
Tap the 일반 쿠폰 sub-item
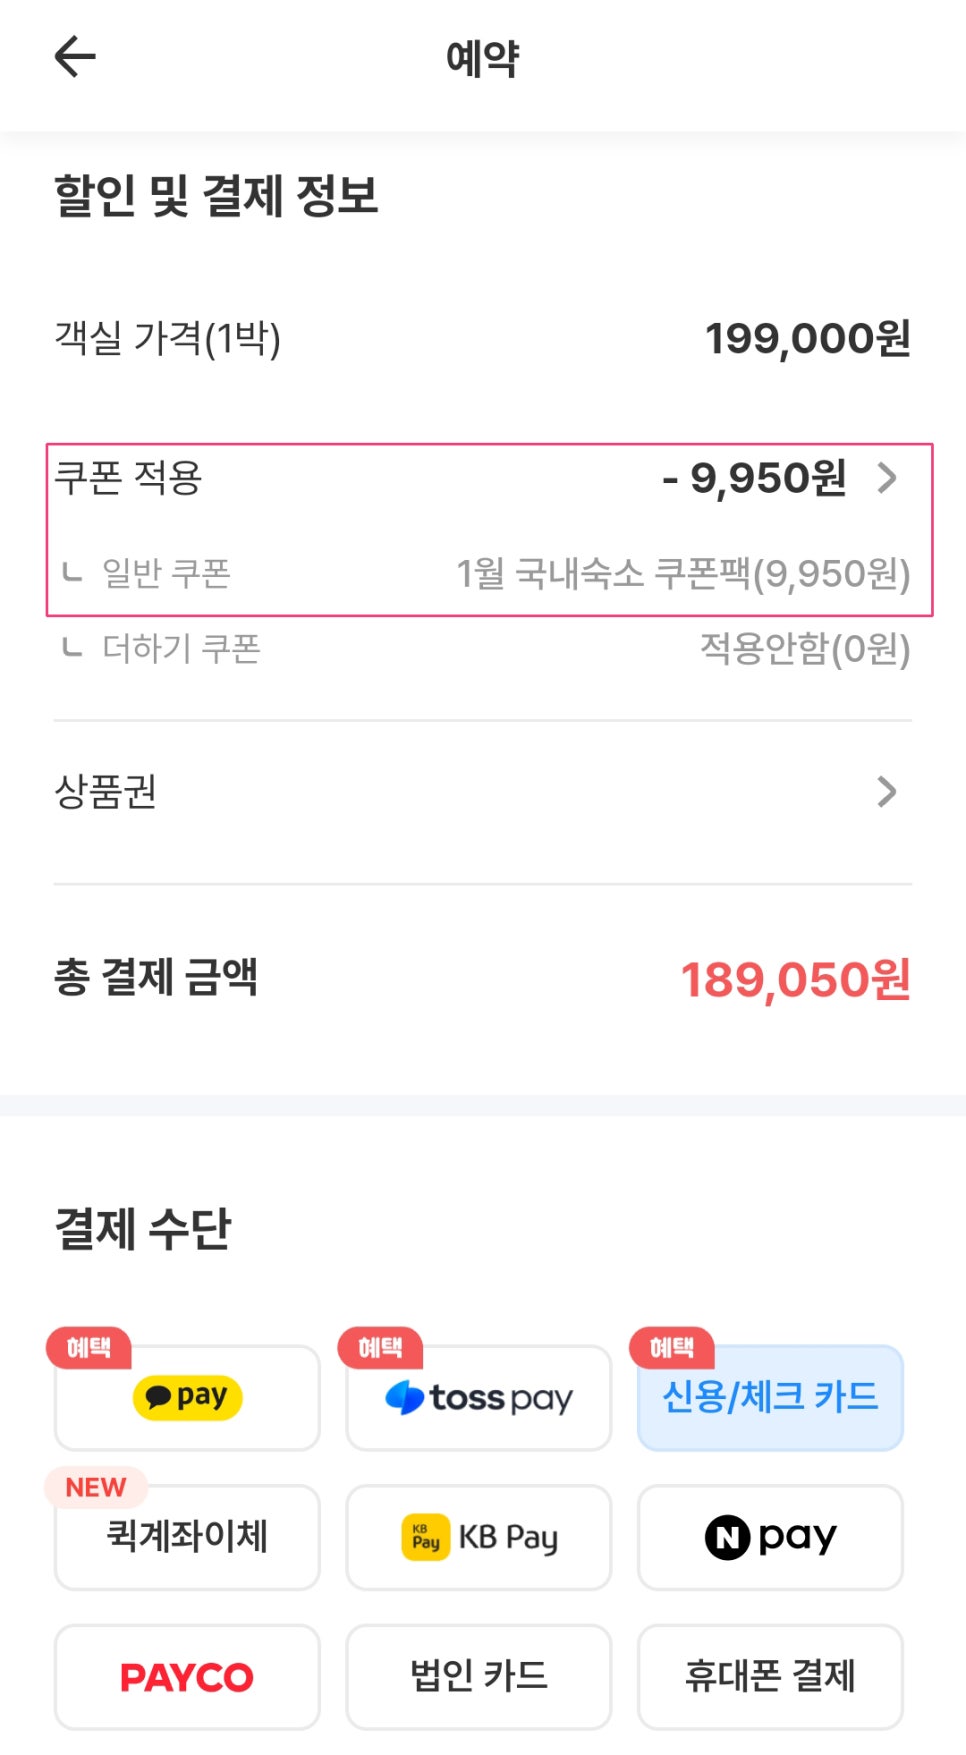point(166,574)
